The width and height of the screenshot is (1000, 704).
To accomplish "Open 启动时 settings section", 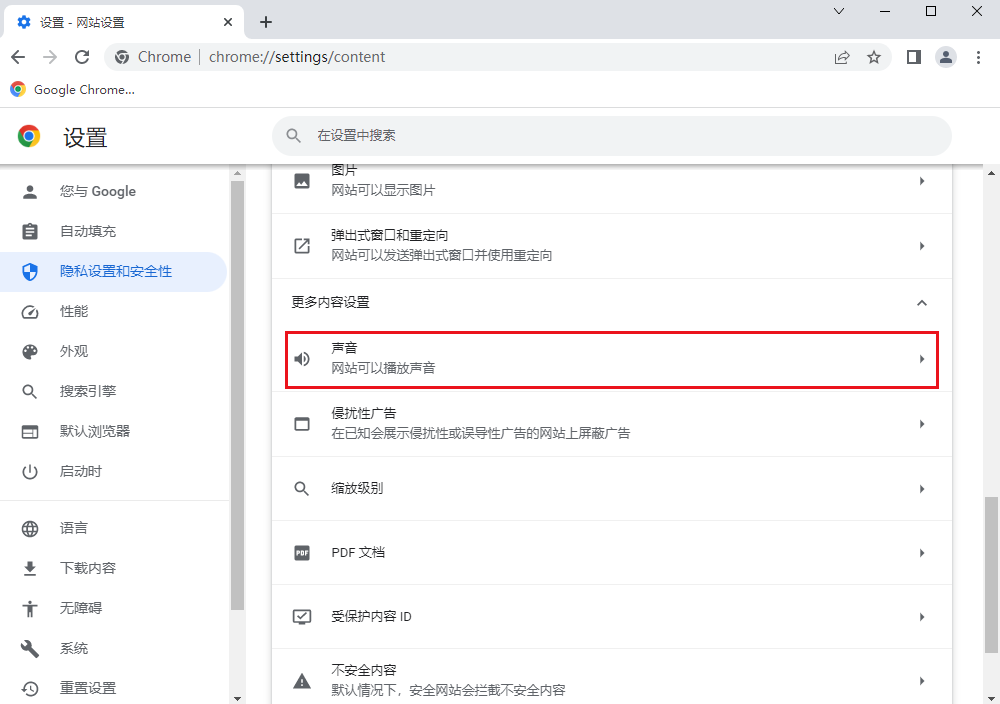I will (x=114, y=472).
